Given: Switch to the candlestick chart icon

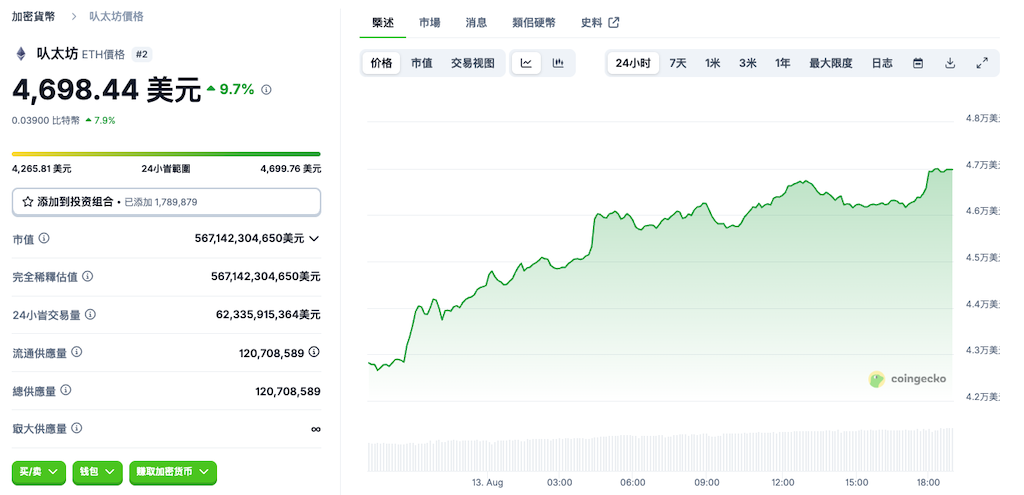Looking at the screenshot, I should click(558, 63).
